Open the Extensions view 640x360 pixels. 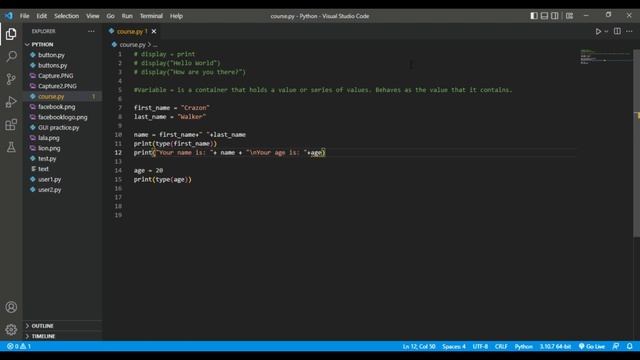coord(11,124)
